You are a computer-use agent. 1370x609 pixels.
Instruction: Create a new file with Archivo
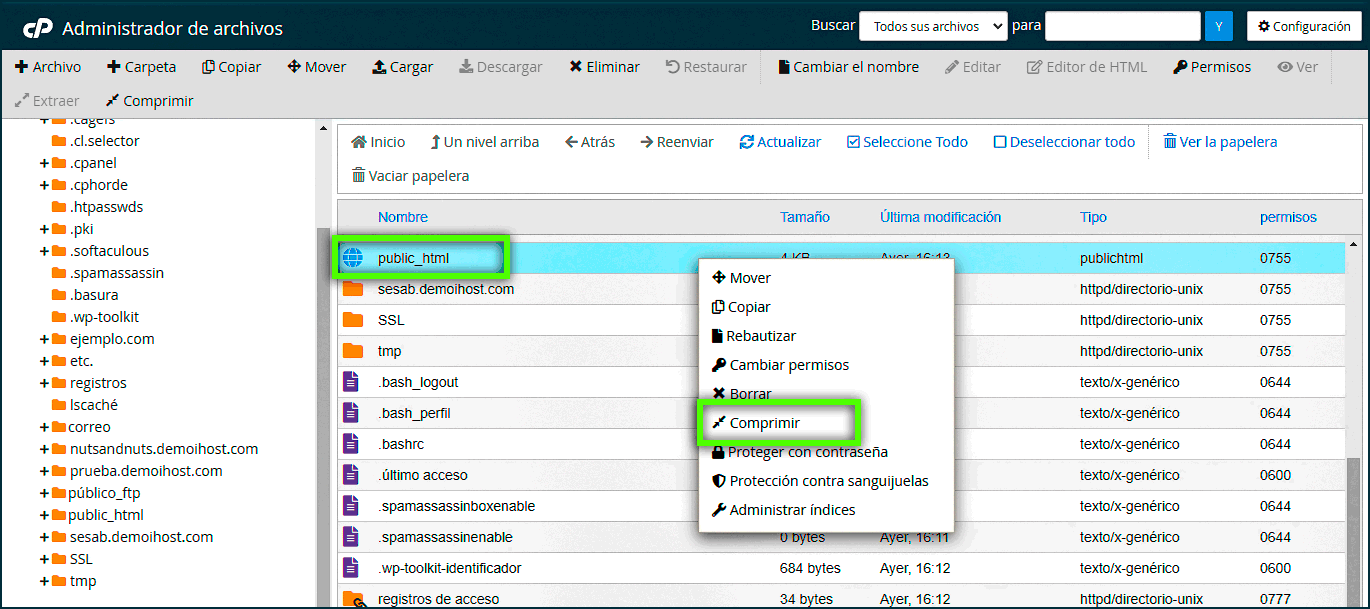(48, 66)
